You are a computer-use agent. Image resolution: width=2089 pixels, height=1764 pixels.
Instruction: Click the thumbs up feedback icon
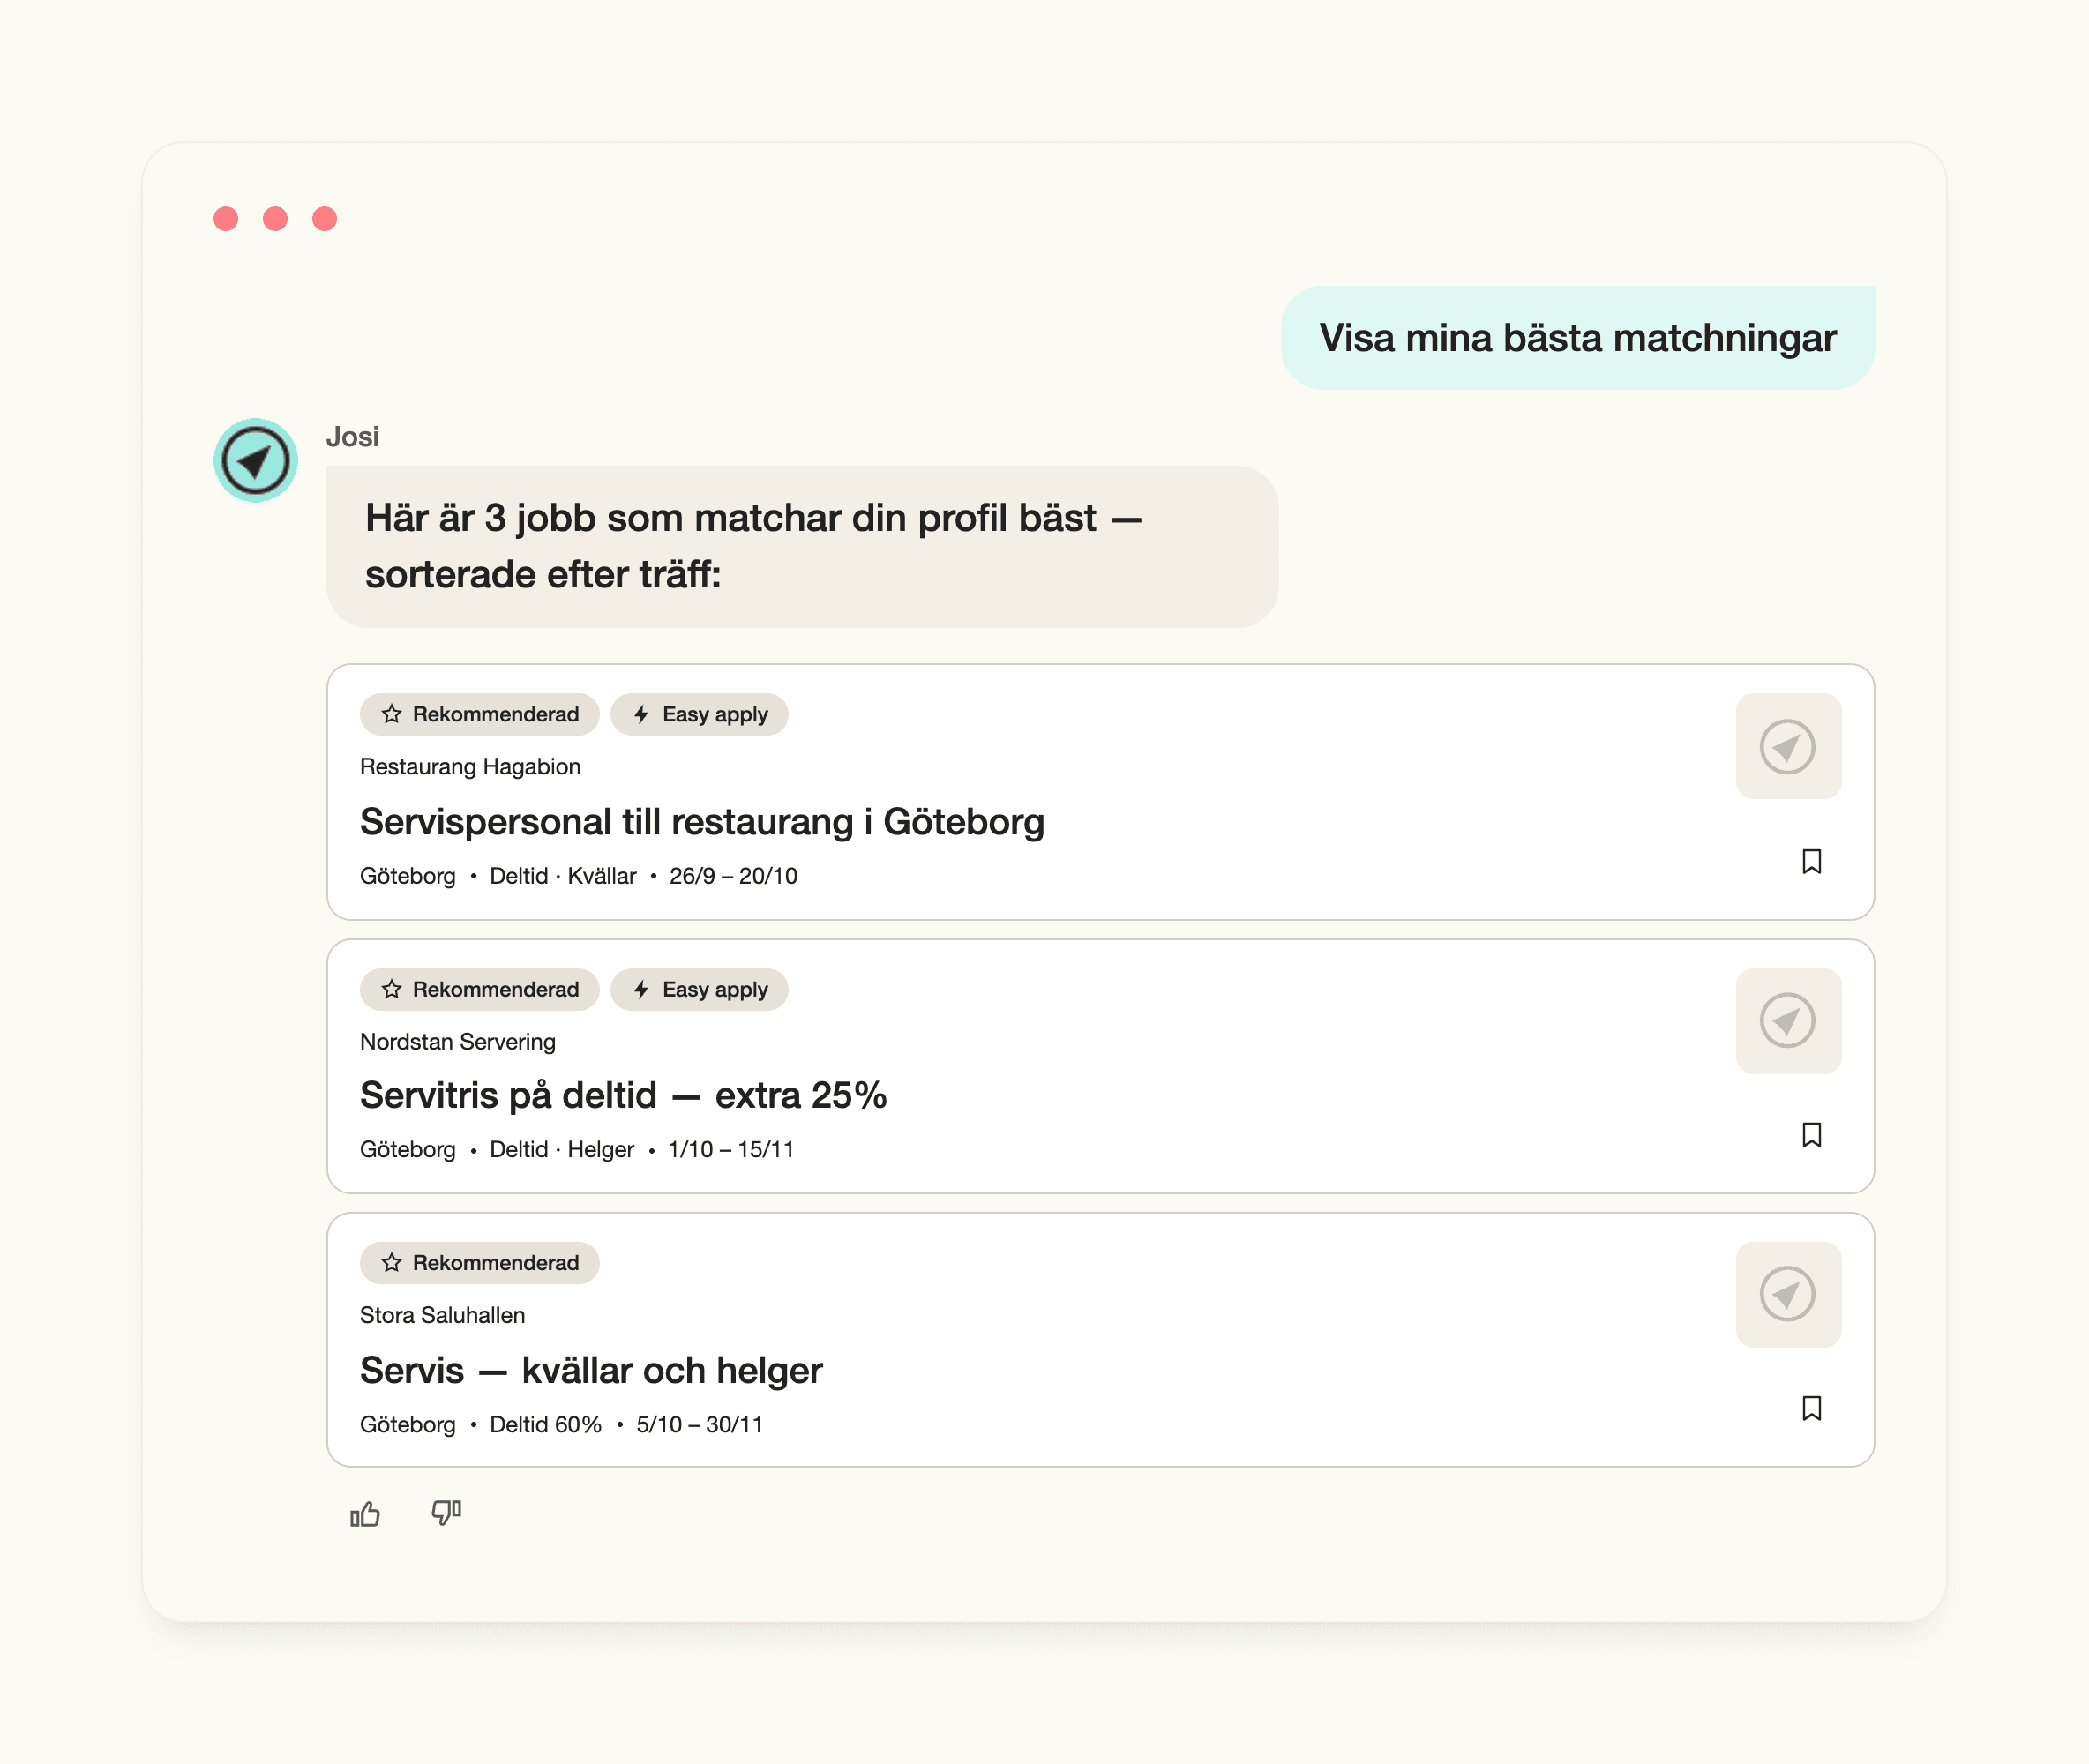pyautogui.click(x=365, y=1514)
